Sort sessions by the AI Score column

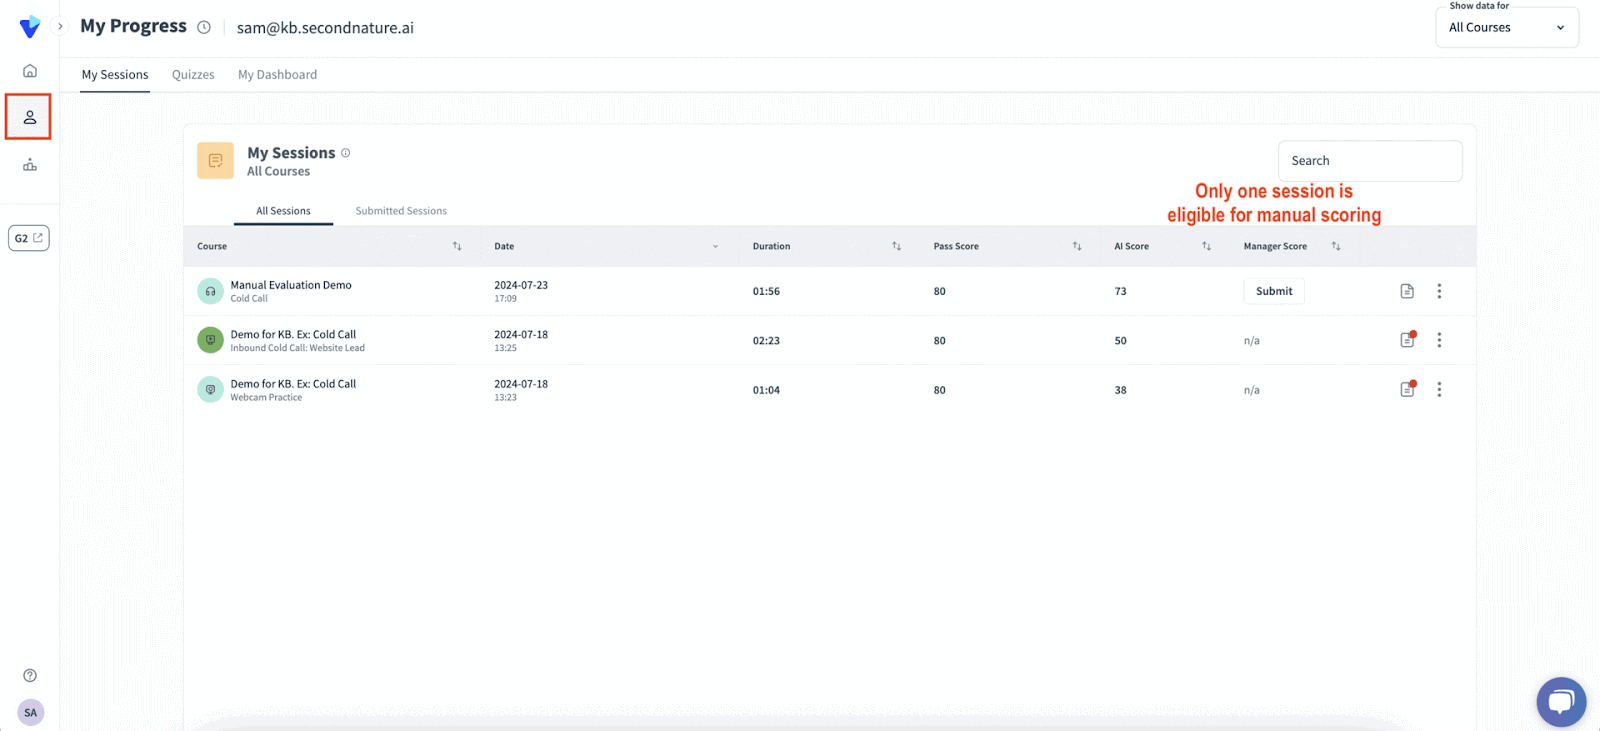[x=1206, y=246]
